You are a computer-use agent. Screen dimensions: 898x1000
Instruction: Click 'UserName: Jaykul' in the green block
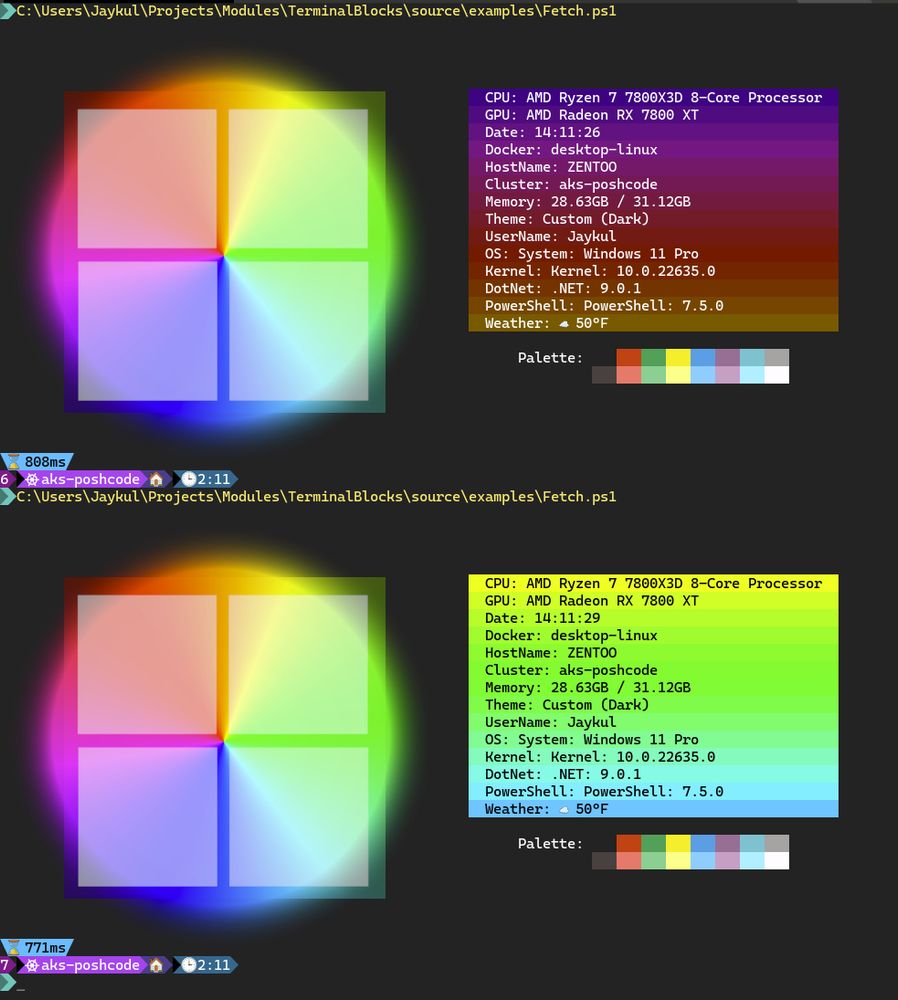pyautogui.click(x=550, y=722)
